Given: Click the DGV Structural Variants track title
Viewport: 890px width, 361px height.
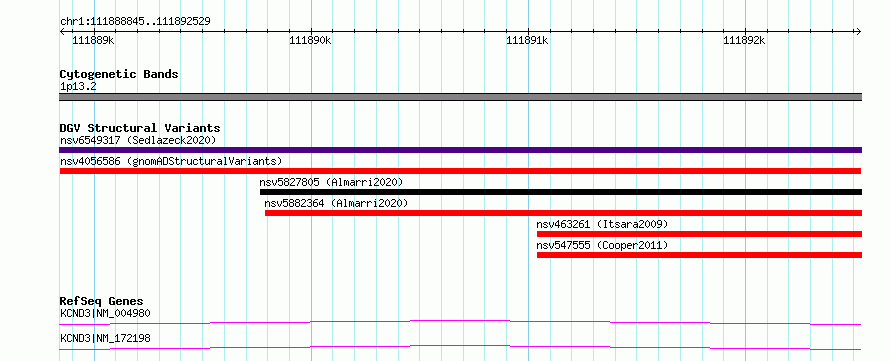Looking at the screenshot, I should point(140,128).
